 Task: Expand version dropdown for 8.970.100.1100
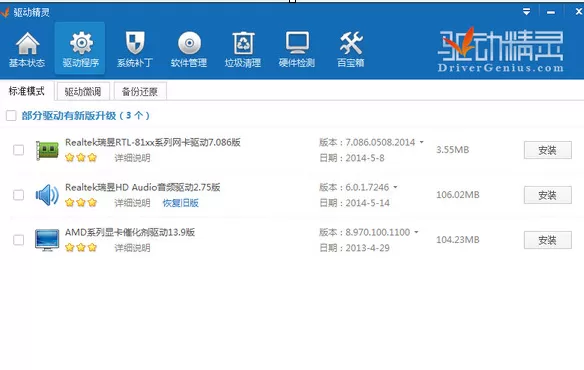(416, 232)
